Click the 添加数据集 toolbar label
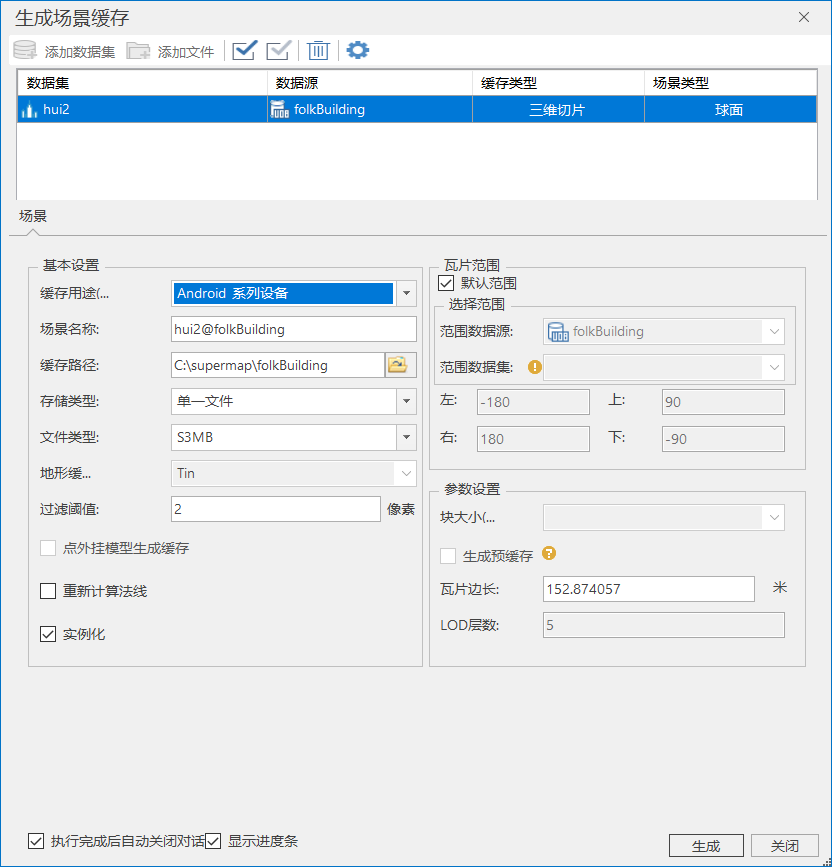Screen dimensions: 832x867 (x=80, y=51)
